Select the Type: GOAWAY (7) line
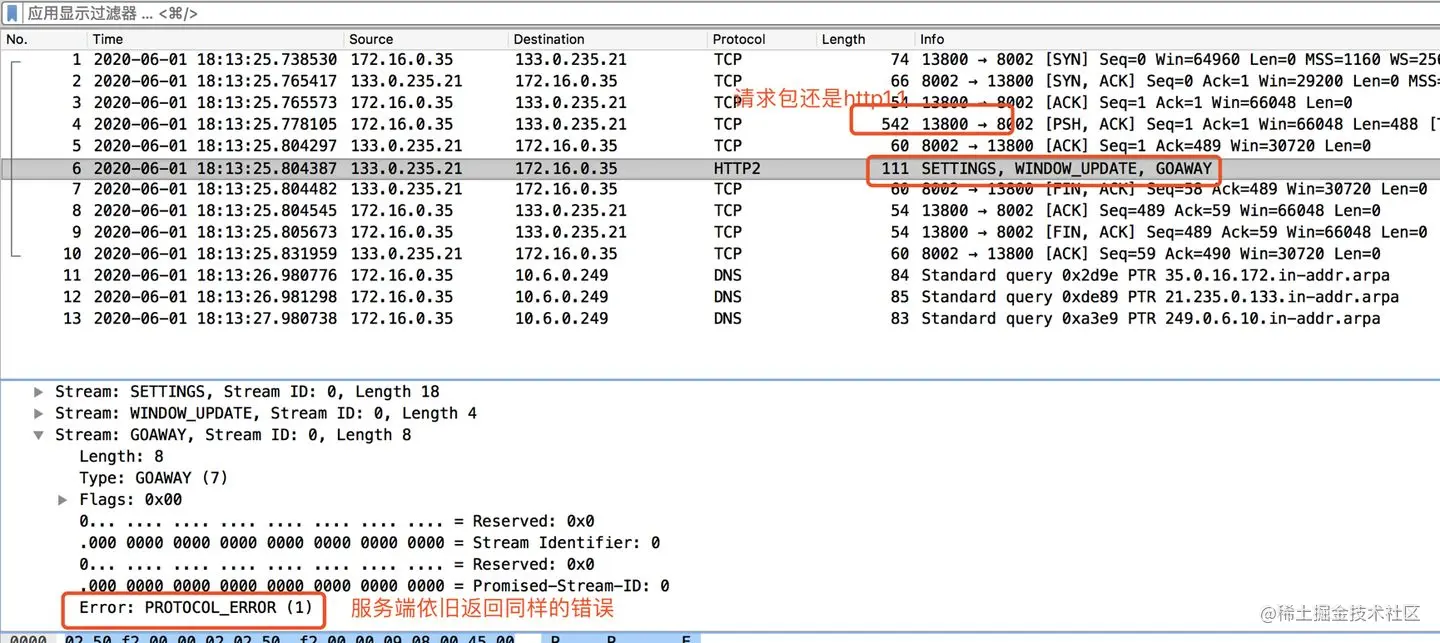1440x643 pixels. point(154,478)
